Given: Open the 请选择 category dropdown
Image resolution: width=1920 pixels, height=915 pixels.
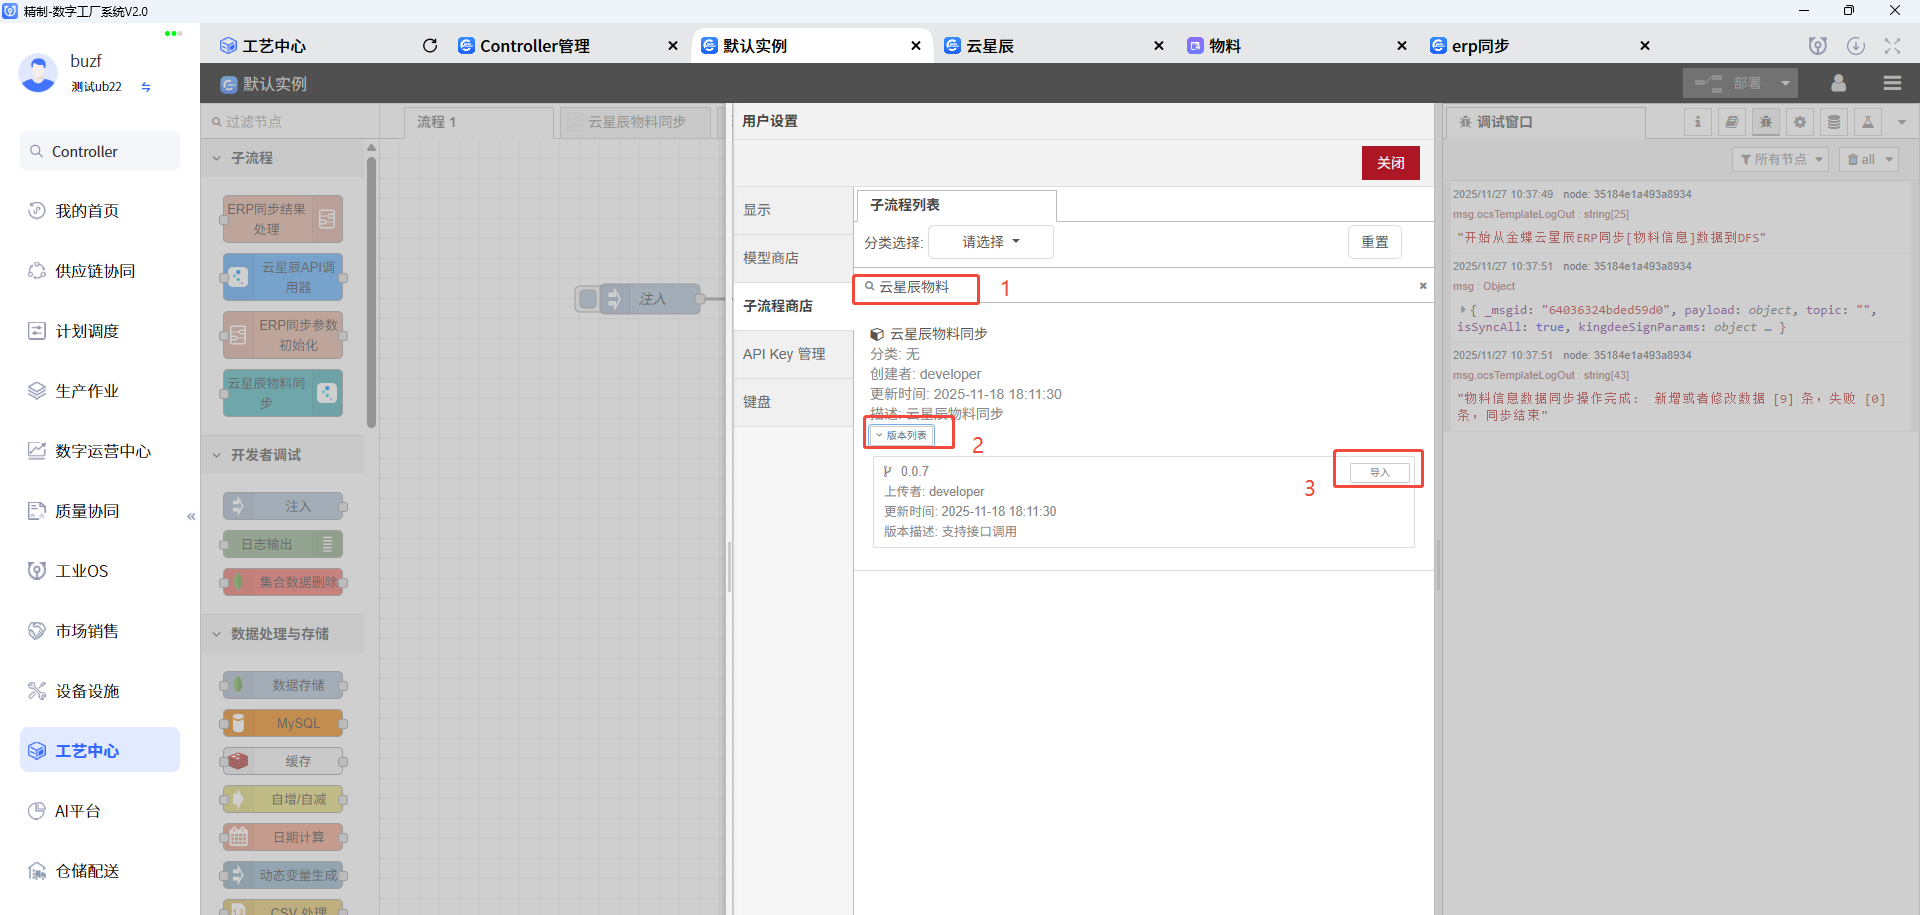Looking at the screenshot, I should (x=989, y=241).
